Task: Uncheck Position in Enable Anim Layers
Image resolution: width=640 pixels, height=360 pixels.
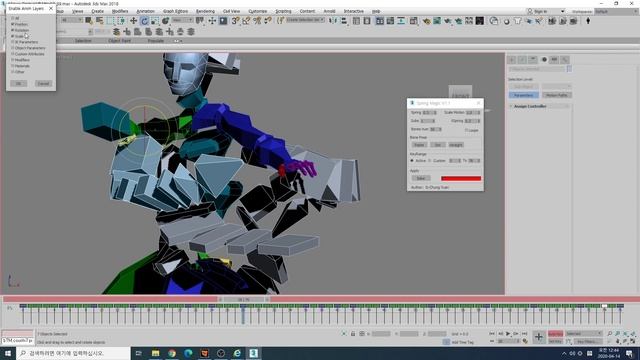Action: 13,24
